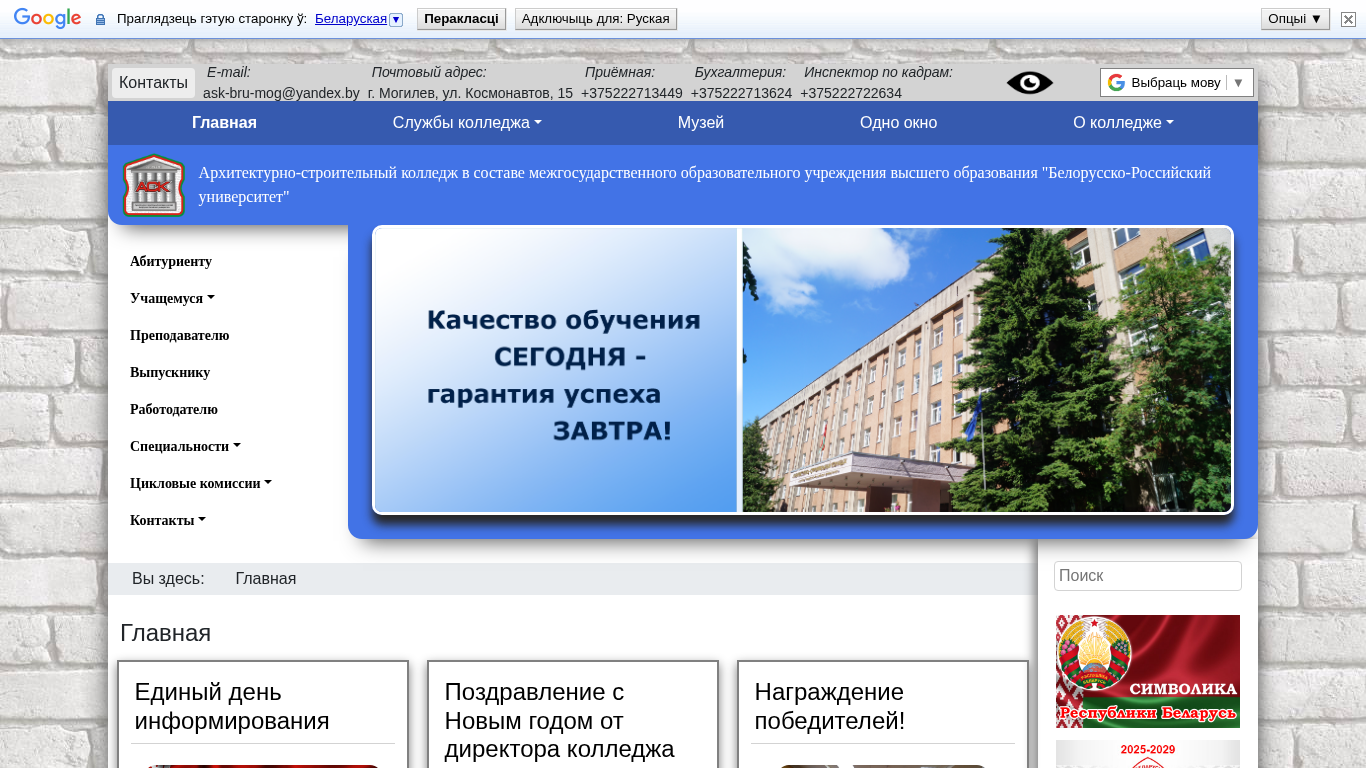
Task: Click the address г. Могилев, ул. Космонавтов, 15
Action: (470, 93)
